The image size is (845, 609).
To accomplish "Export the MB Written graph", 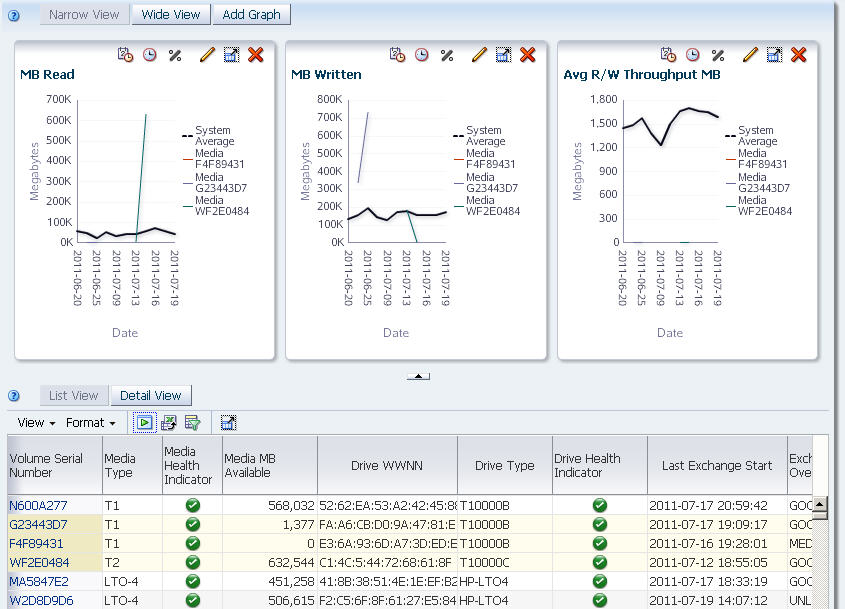I will pyautogui.click(x=503, y=54).
